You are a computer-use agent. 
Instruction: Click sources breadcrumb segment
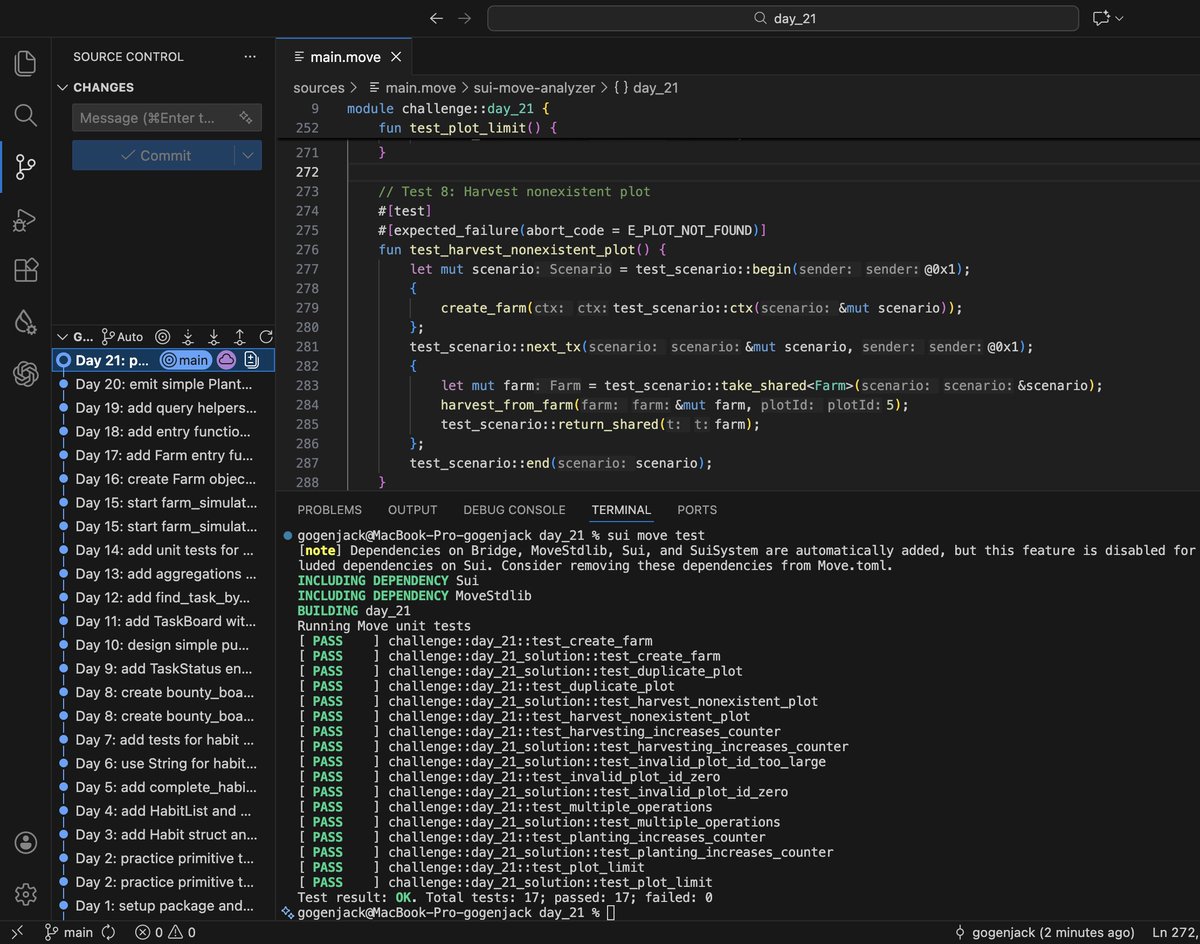318,88
